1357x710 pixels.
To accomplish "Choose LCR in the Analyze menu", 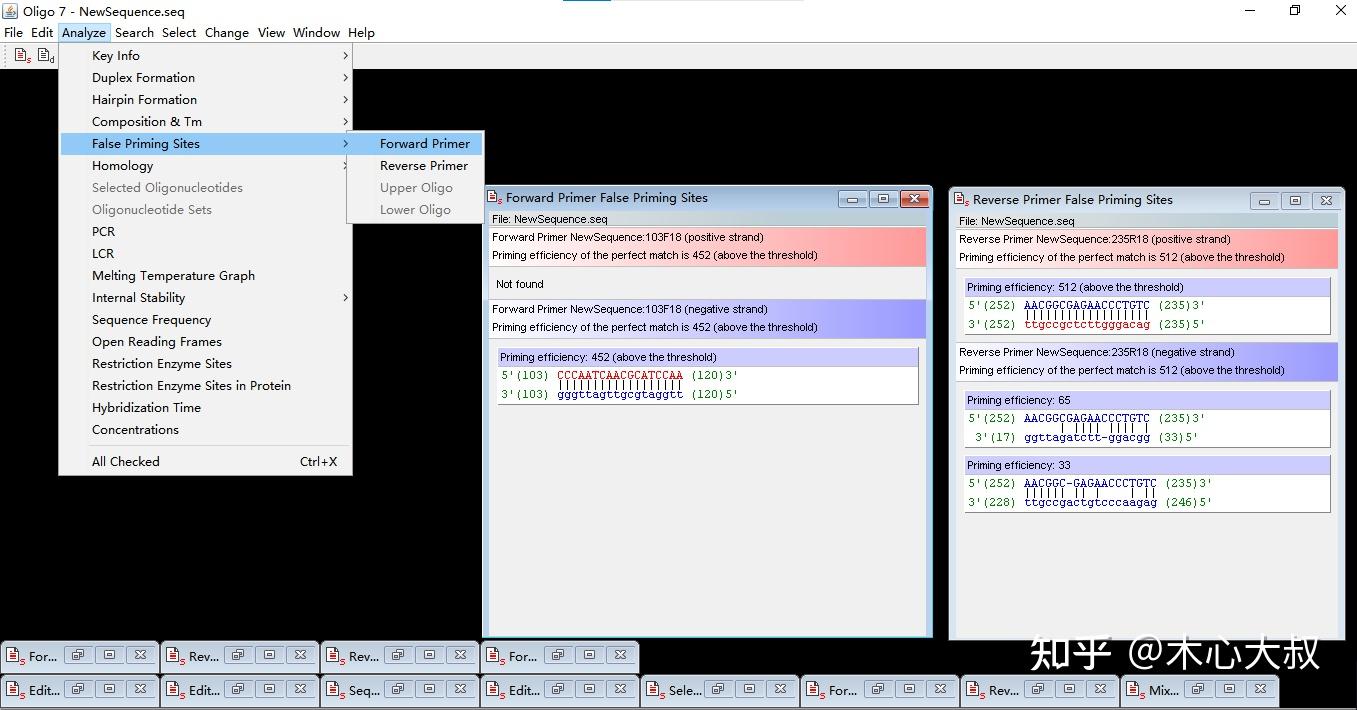I will [205, 254].
